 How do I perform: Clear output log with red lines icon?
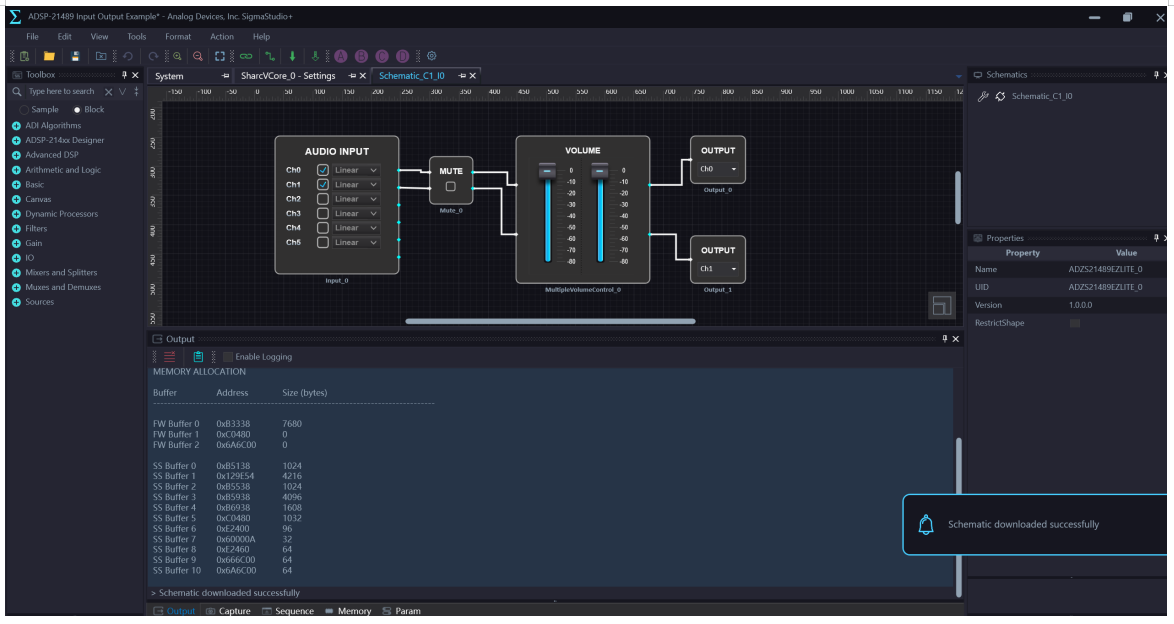coord(170,357)
